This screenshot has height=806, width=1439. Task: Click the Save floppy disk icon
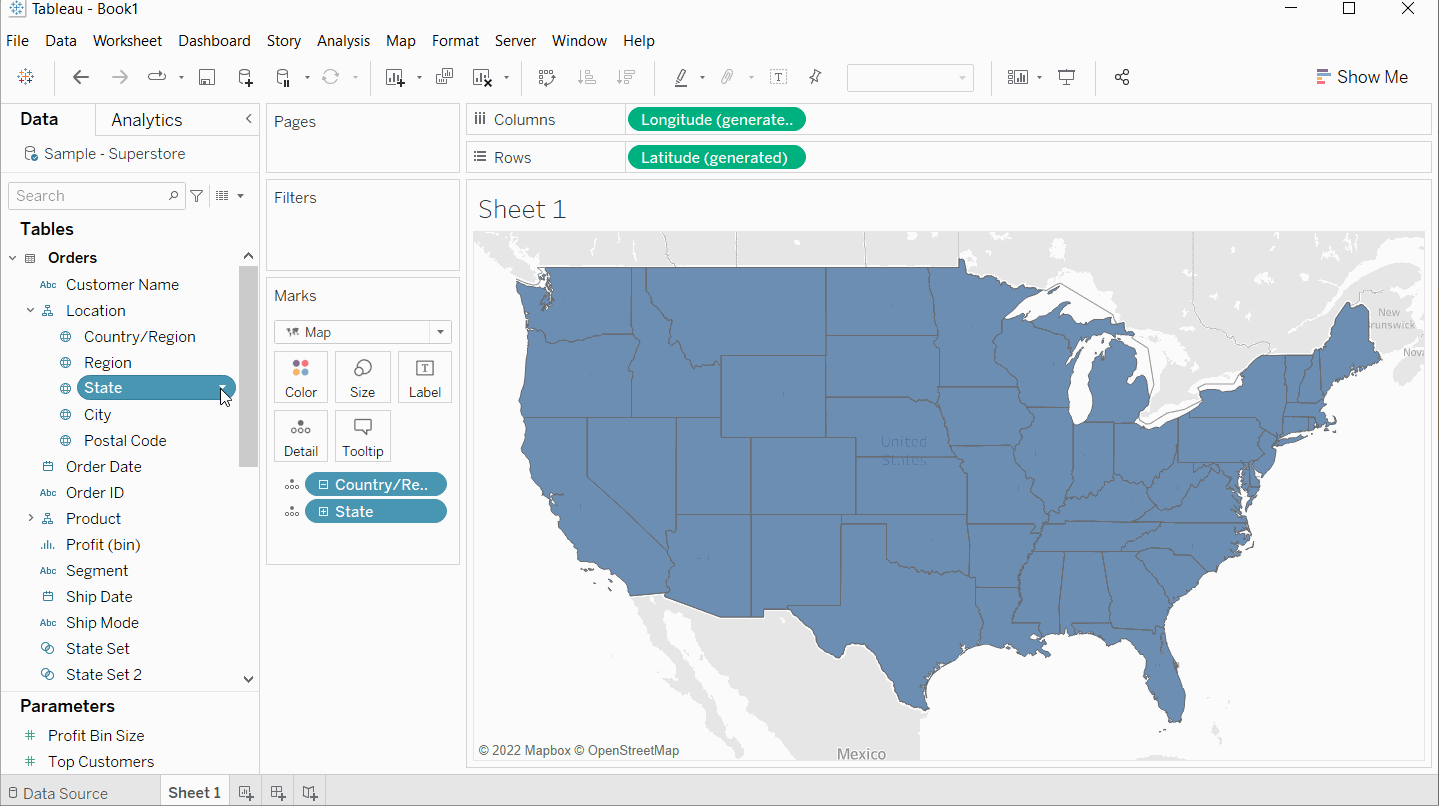coord(207,77)
